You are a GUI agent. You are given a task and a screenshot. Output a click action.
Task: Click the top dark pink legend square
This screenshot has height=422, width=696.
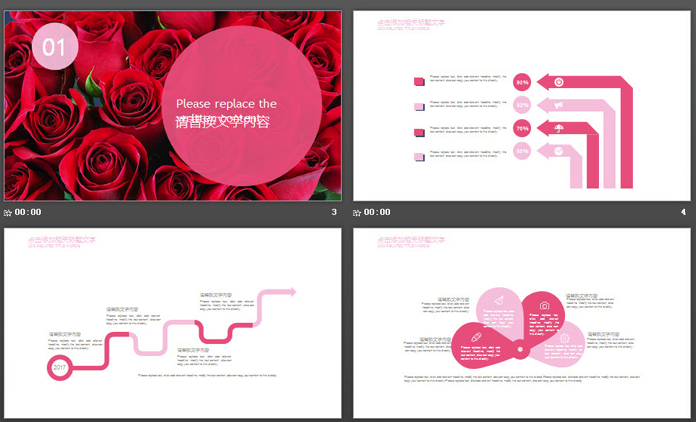tap(419, 82)
